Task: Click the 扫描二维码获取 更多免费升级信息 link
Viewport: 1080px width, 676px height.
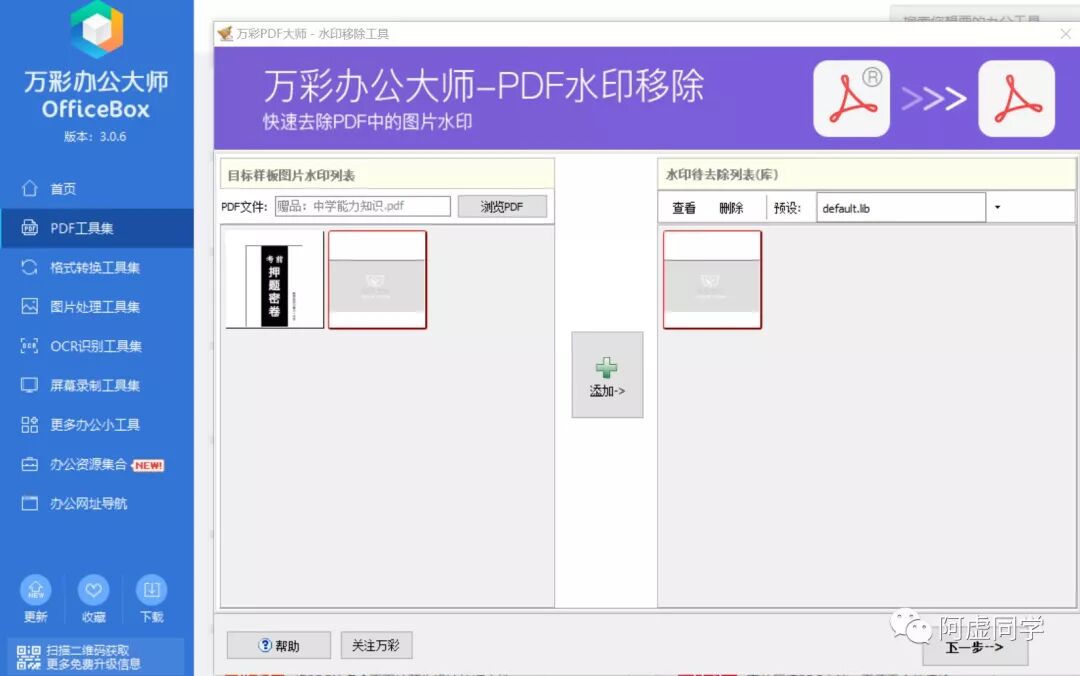Action: click(x=93, y=657)
